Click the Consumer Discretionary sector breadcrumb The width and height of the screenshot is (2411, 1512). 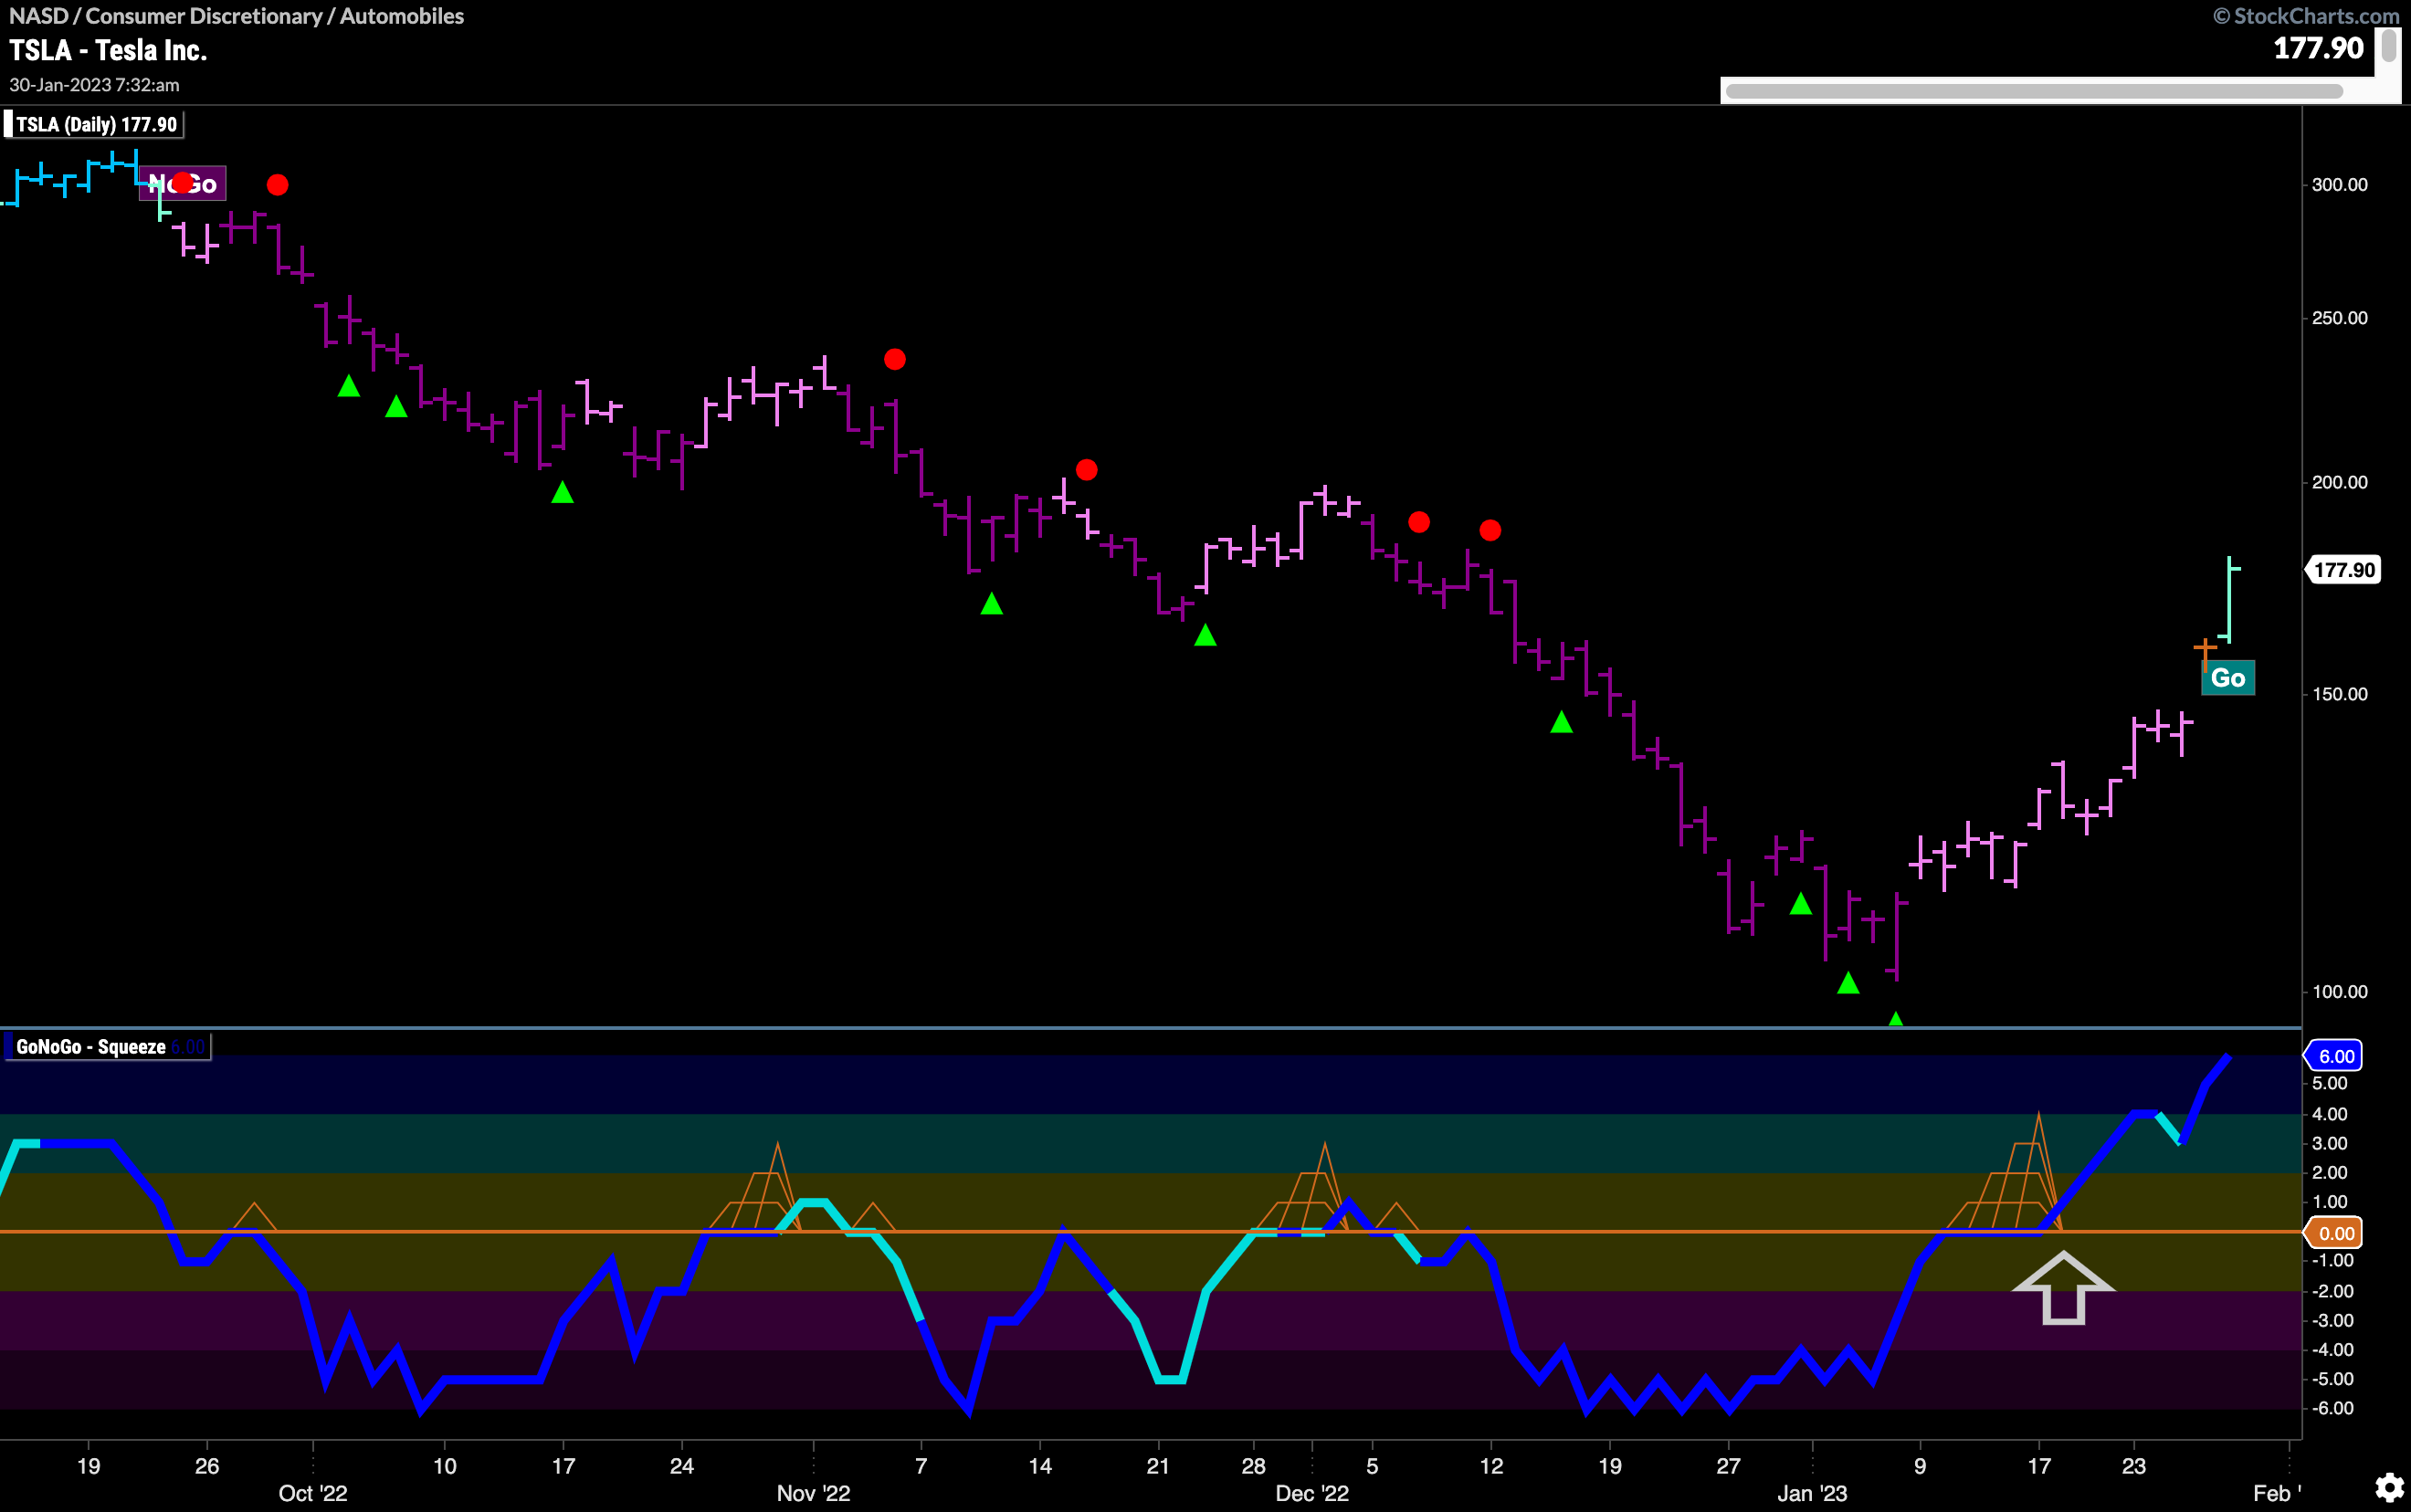pos(204,16)
